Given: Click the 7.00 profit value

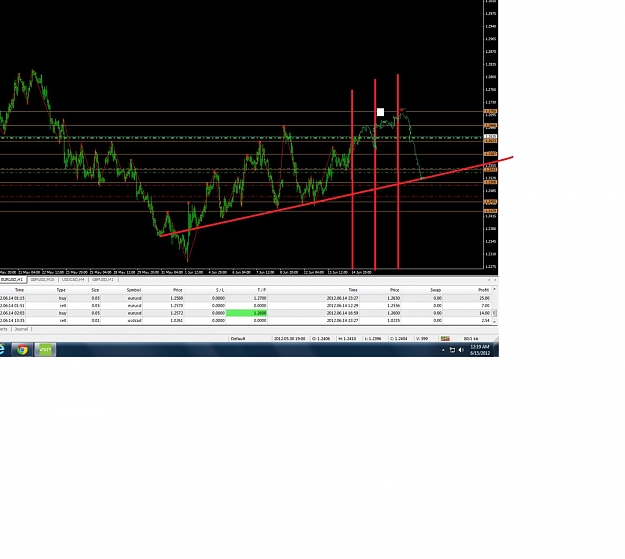Looking at the screenshot, I should (x=485, y=305).
